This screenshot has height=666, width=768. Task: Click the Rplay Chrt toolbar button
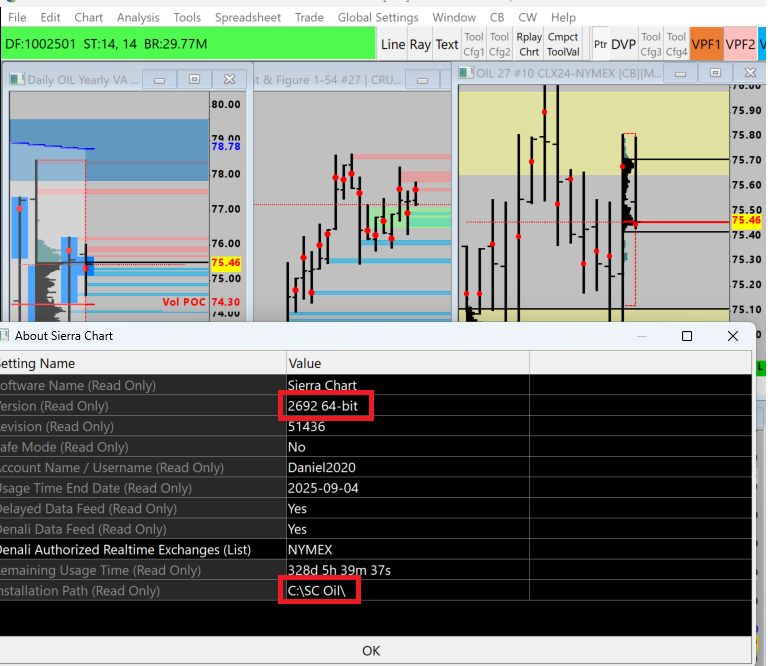(529, 45)
